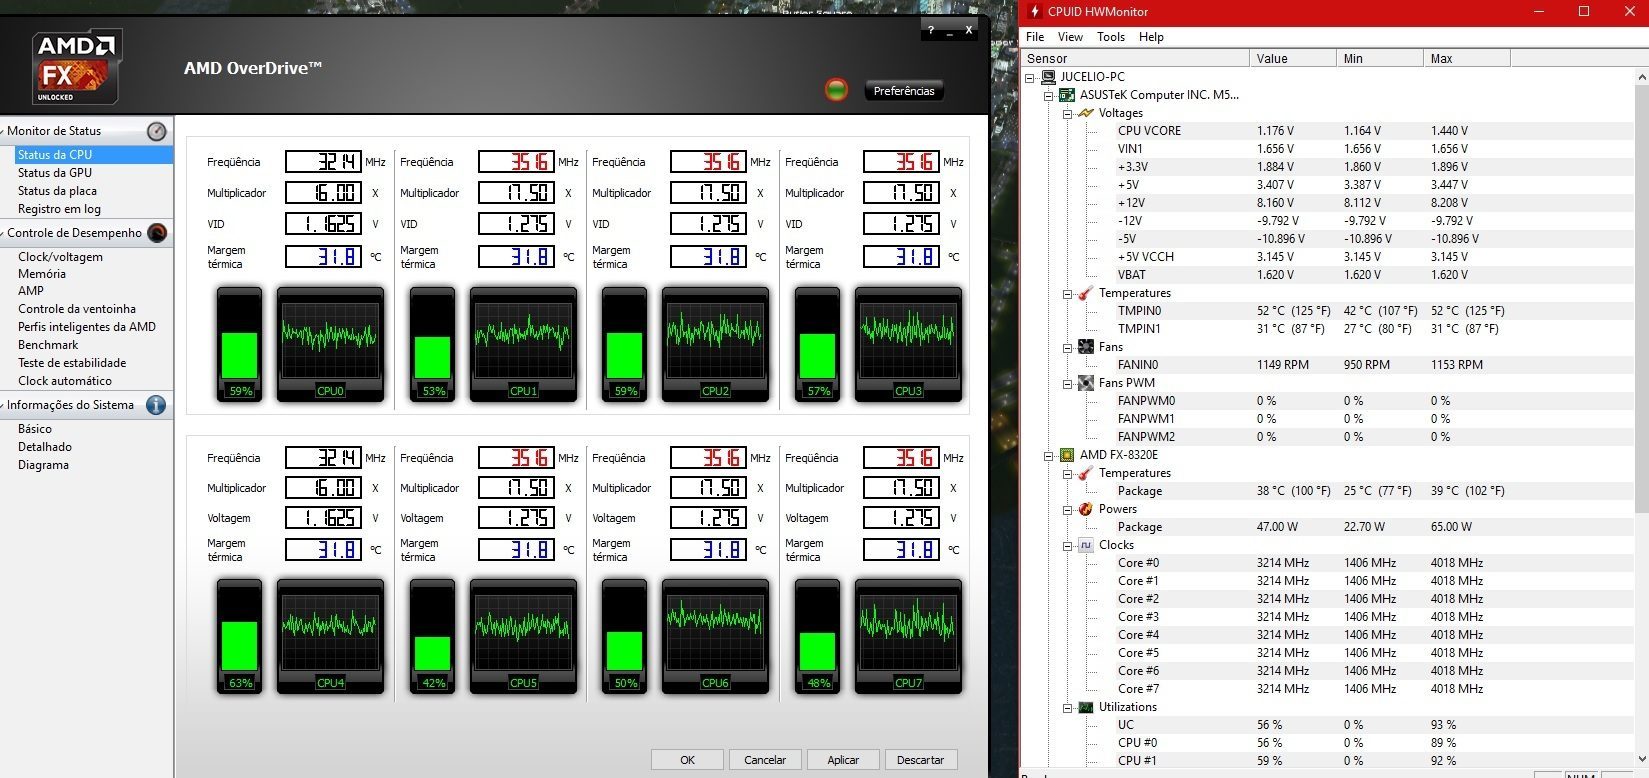Click the motherboard icon next to ASUSTeK Computer
1649x778 pixels.
[x=1068, y=95]
